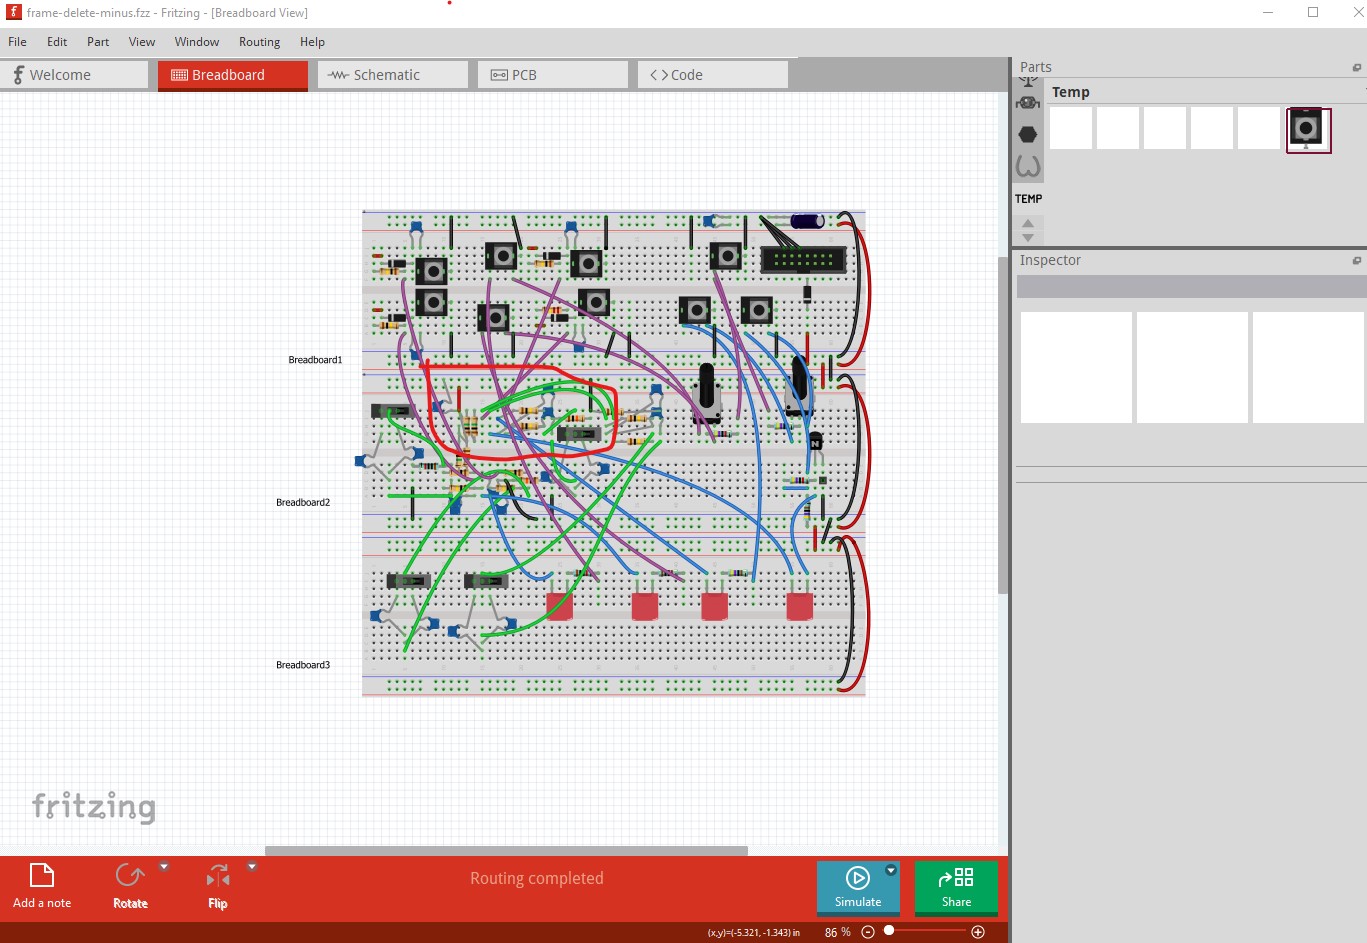Float the Inspector panel window

[1357, 261]
